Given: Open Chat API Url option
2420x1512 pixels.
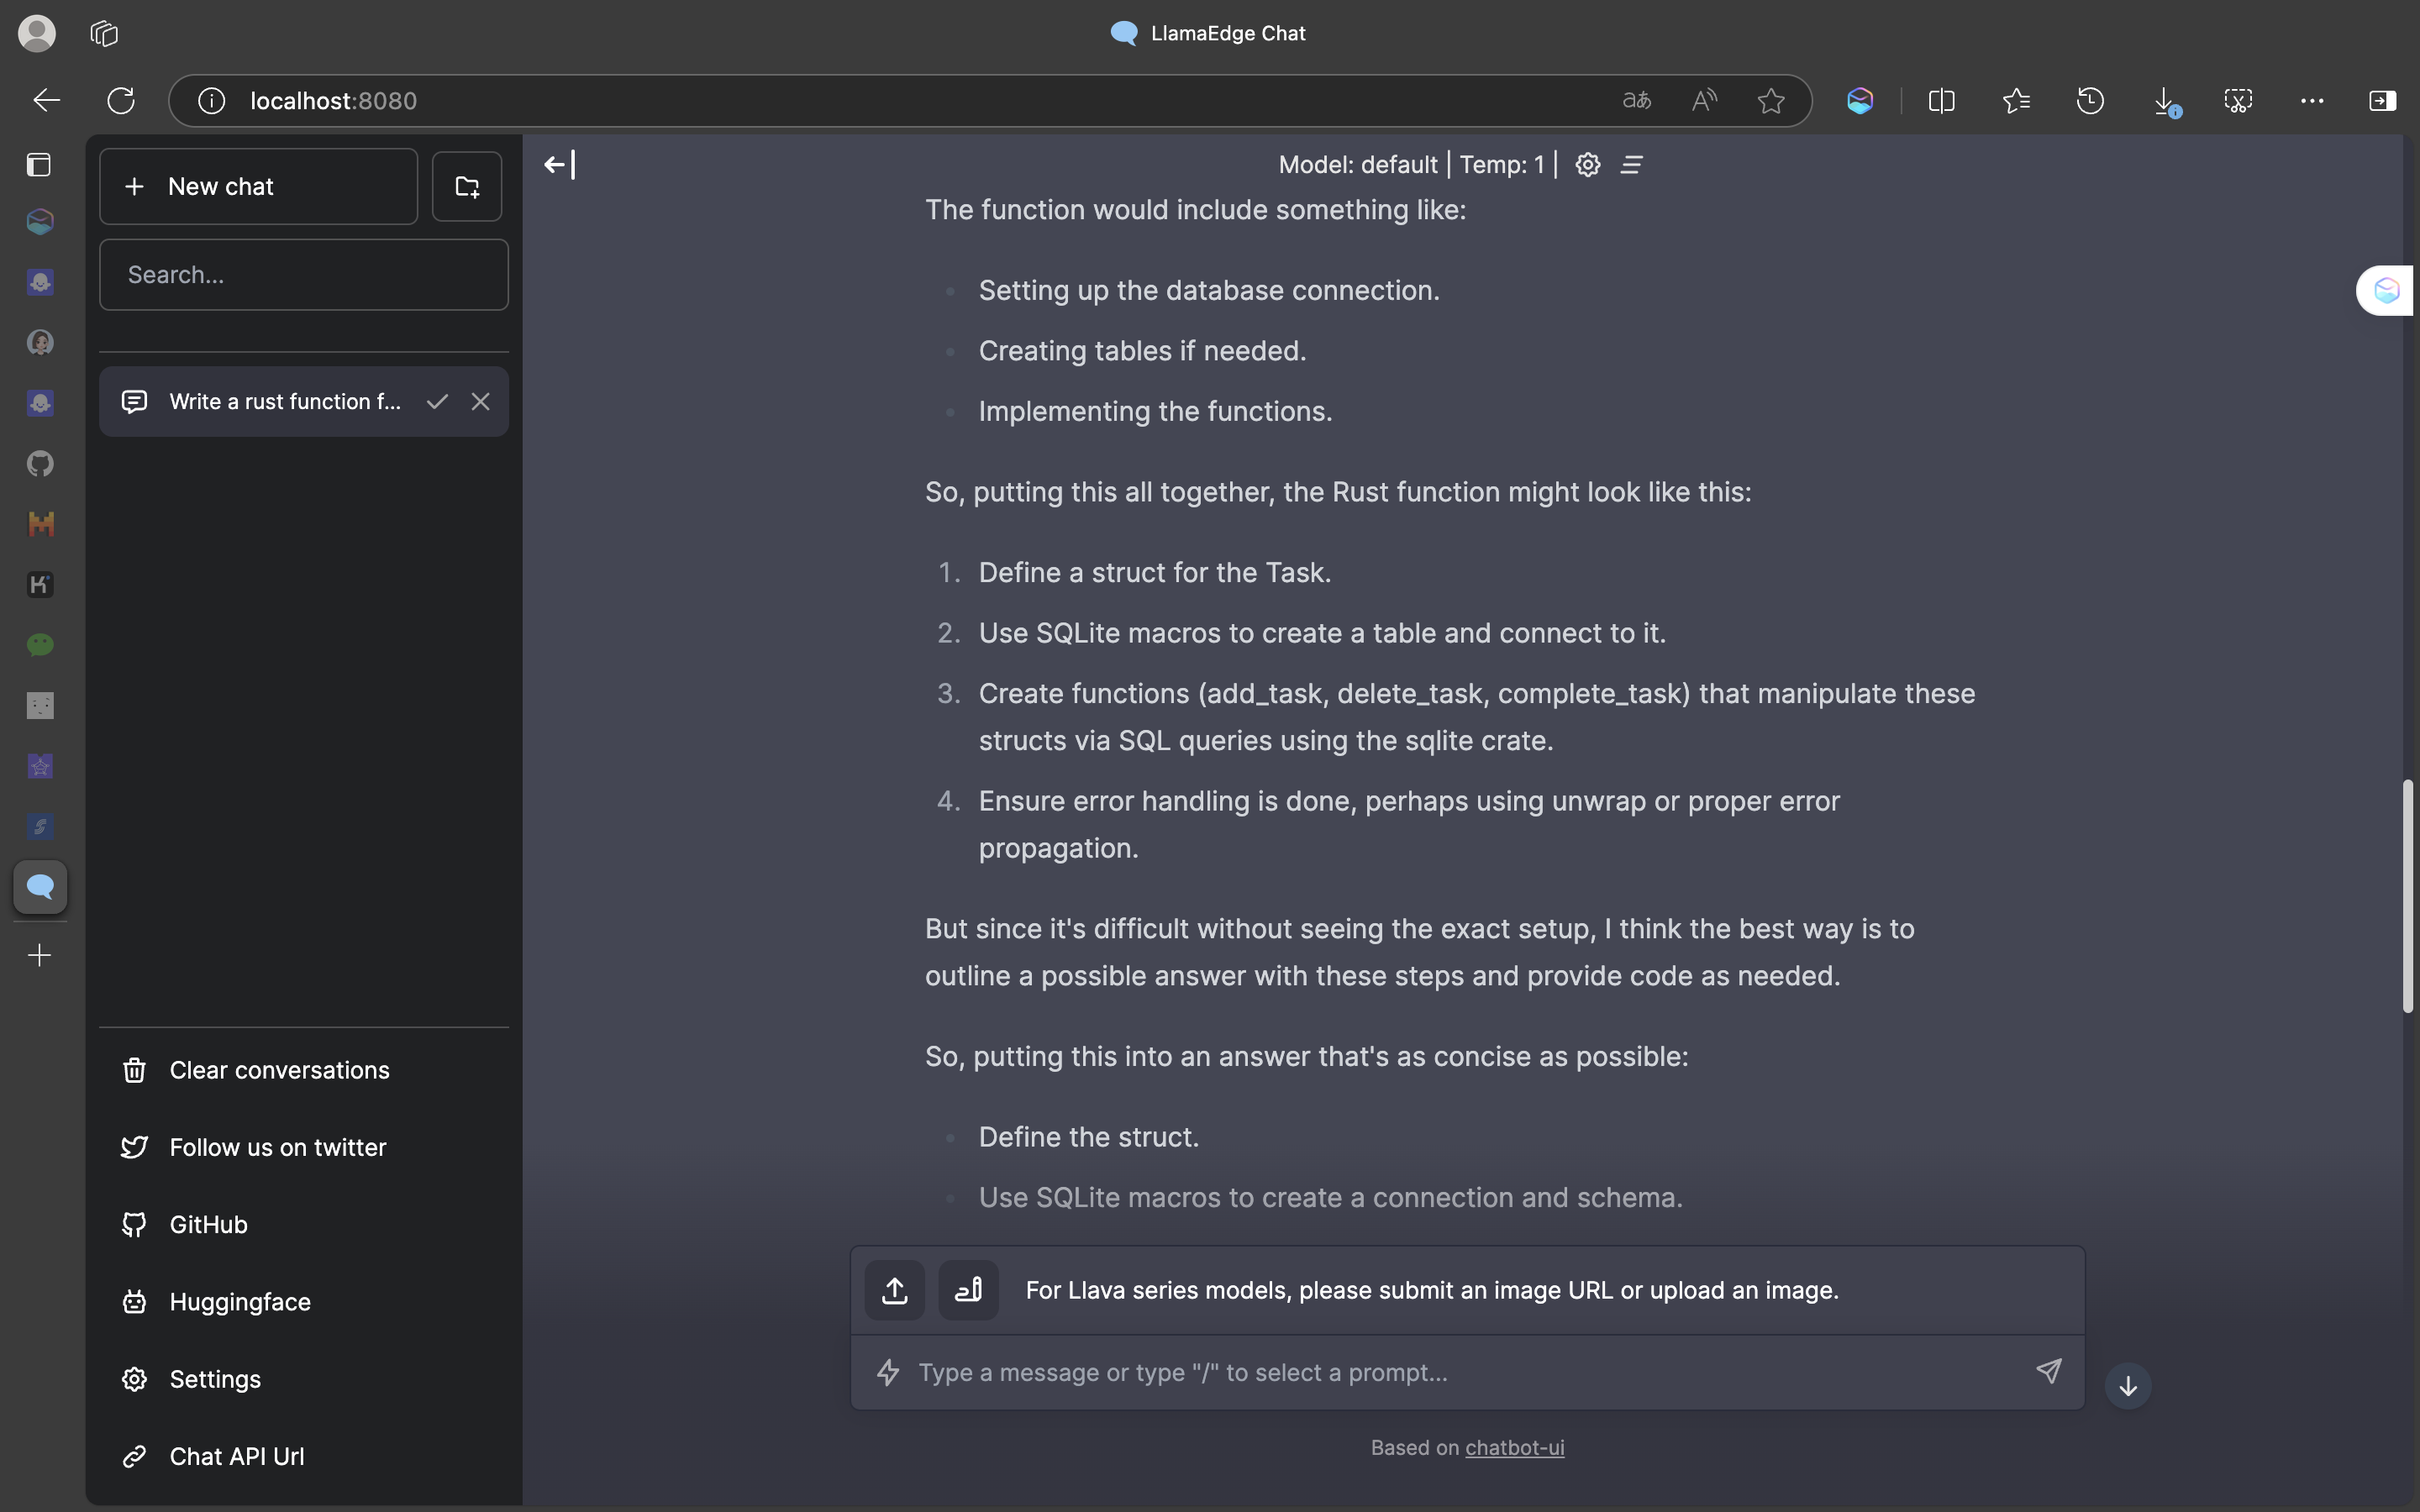Looking at the screenshot, I should point(237,1456).
